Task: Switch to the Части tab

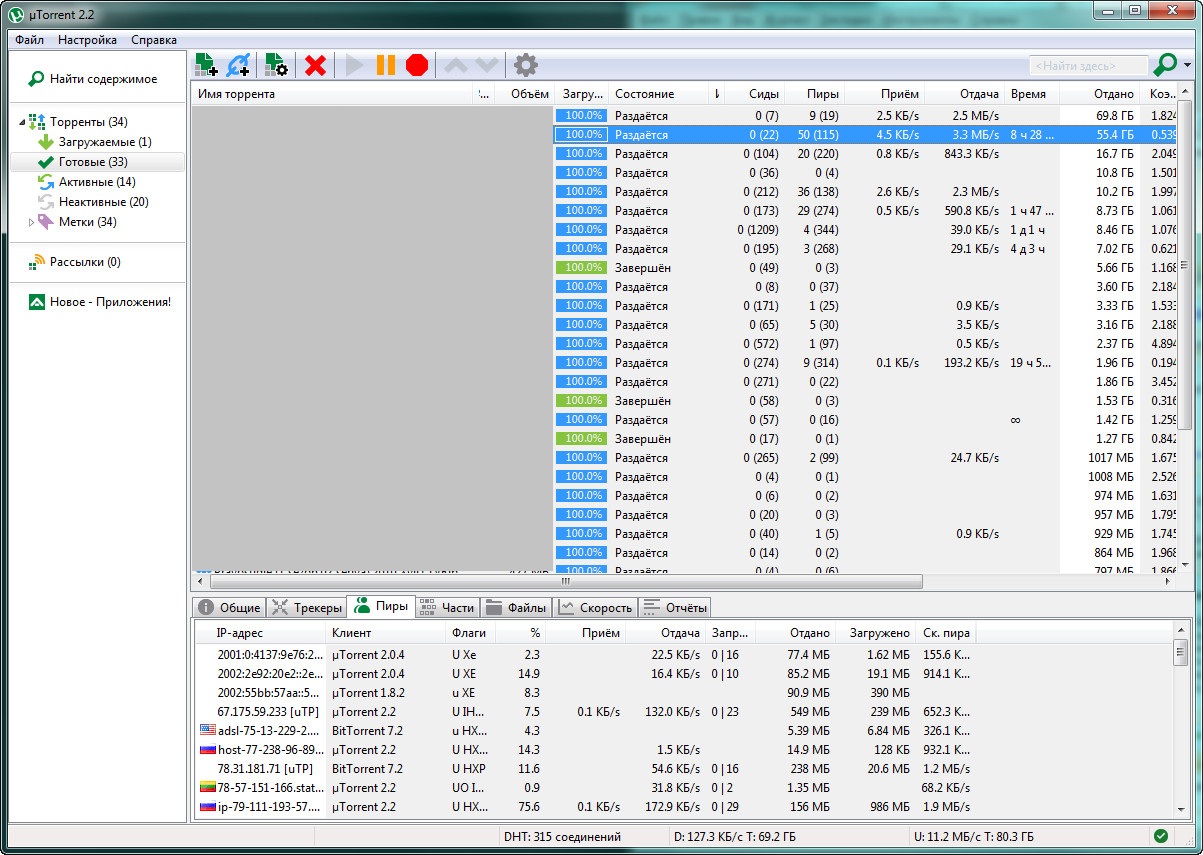Action: point(447,607)
